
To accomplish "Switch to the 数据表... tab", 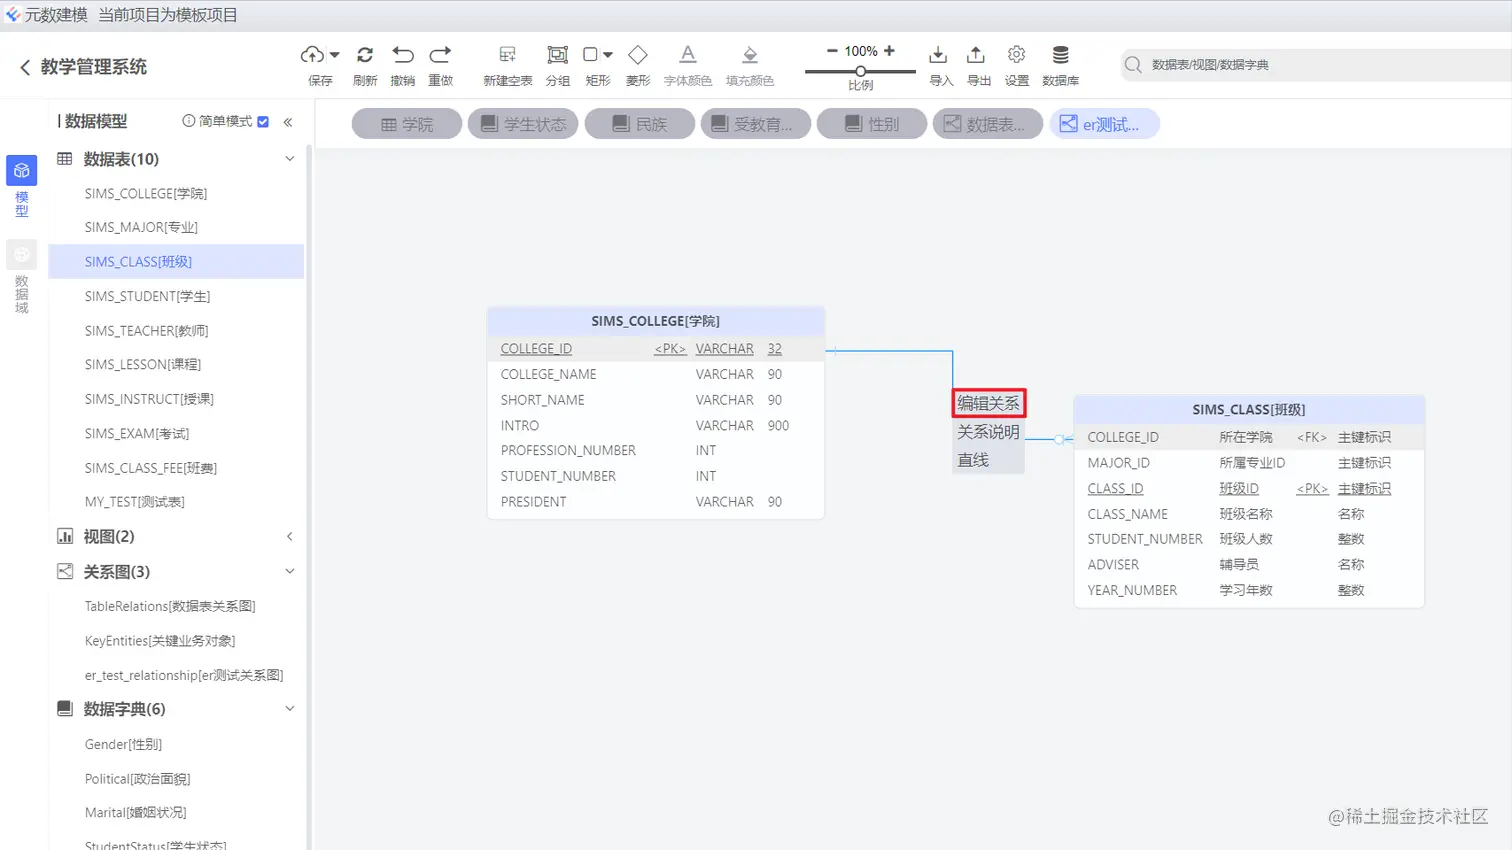I will coord(987,124).
